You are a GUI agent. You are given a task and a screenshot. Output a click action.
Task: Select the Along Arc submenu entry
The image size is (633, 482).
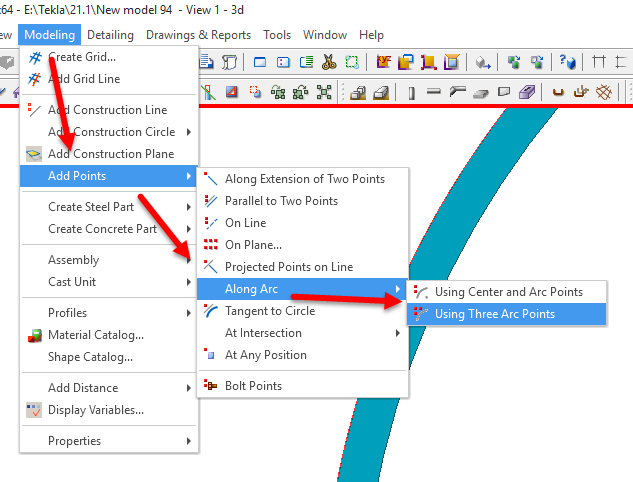pyautogui.click(x=303, y=289)
